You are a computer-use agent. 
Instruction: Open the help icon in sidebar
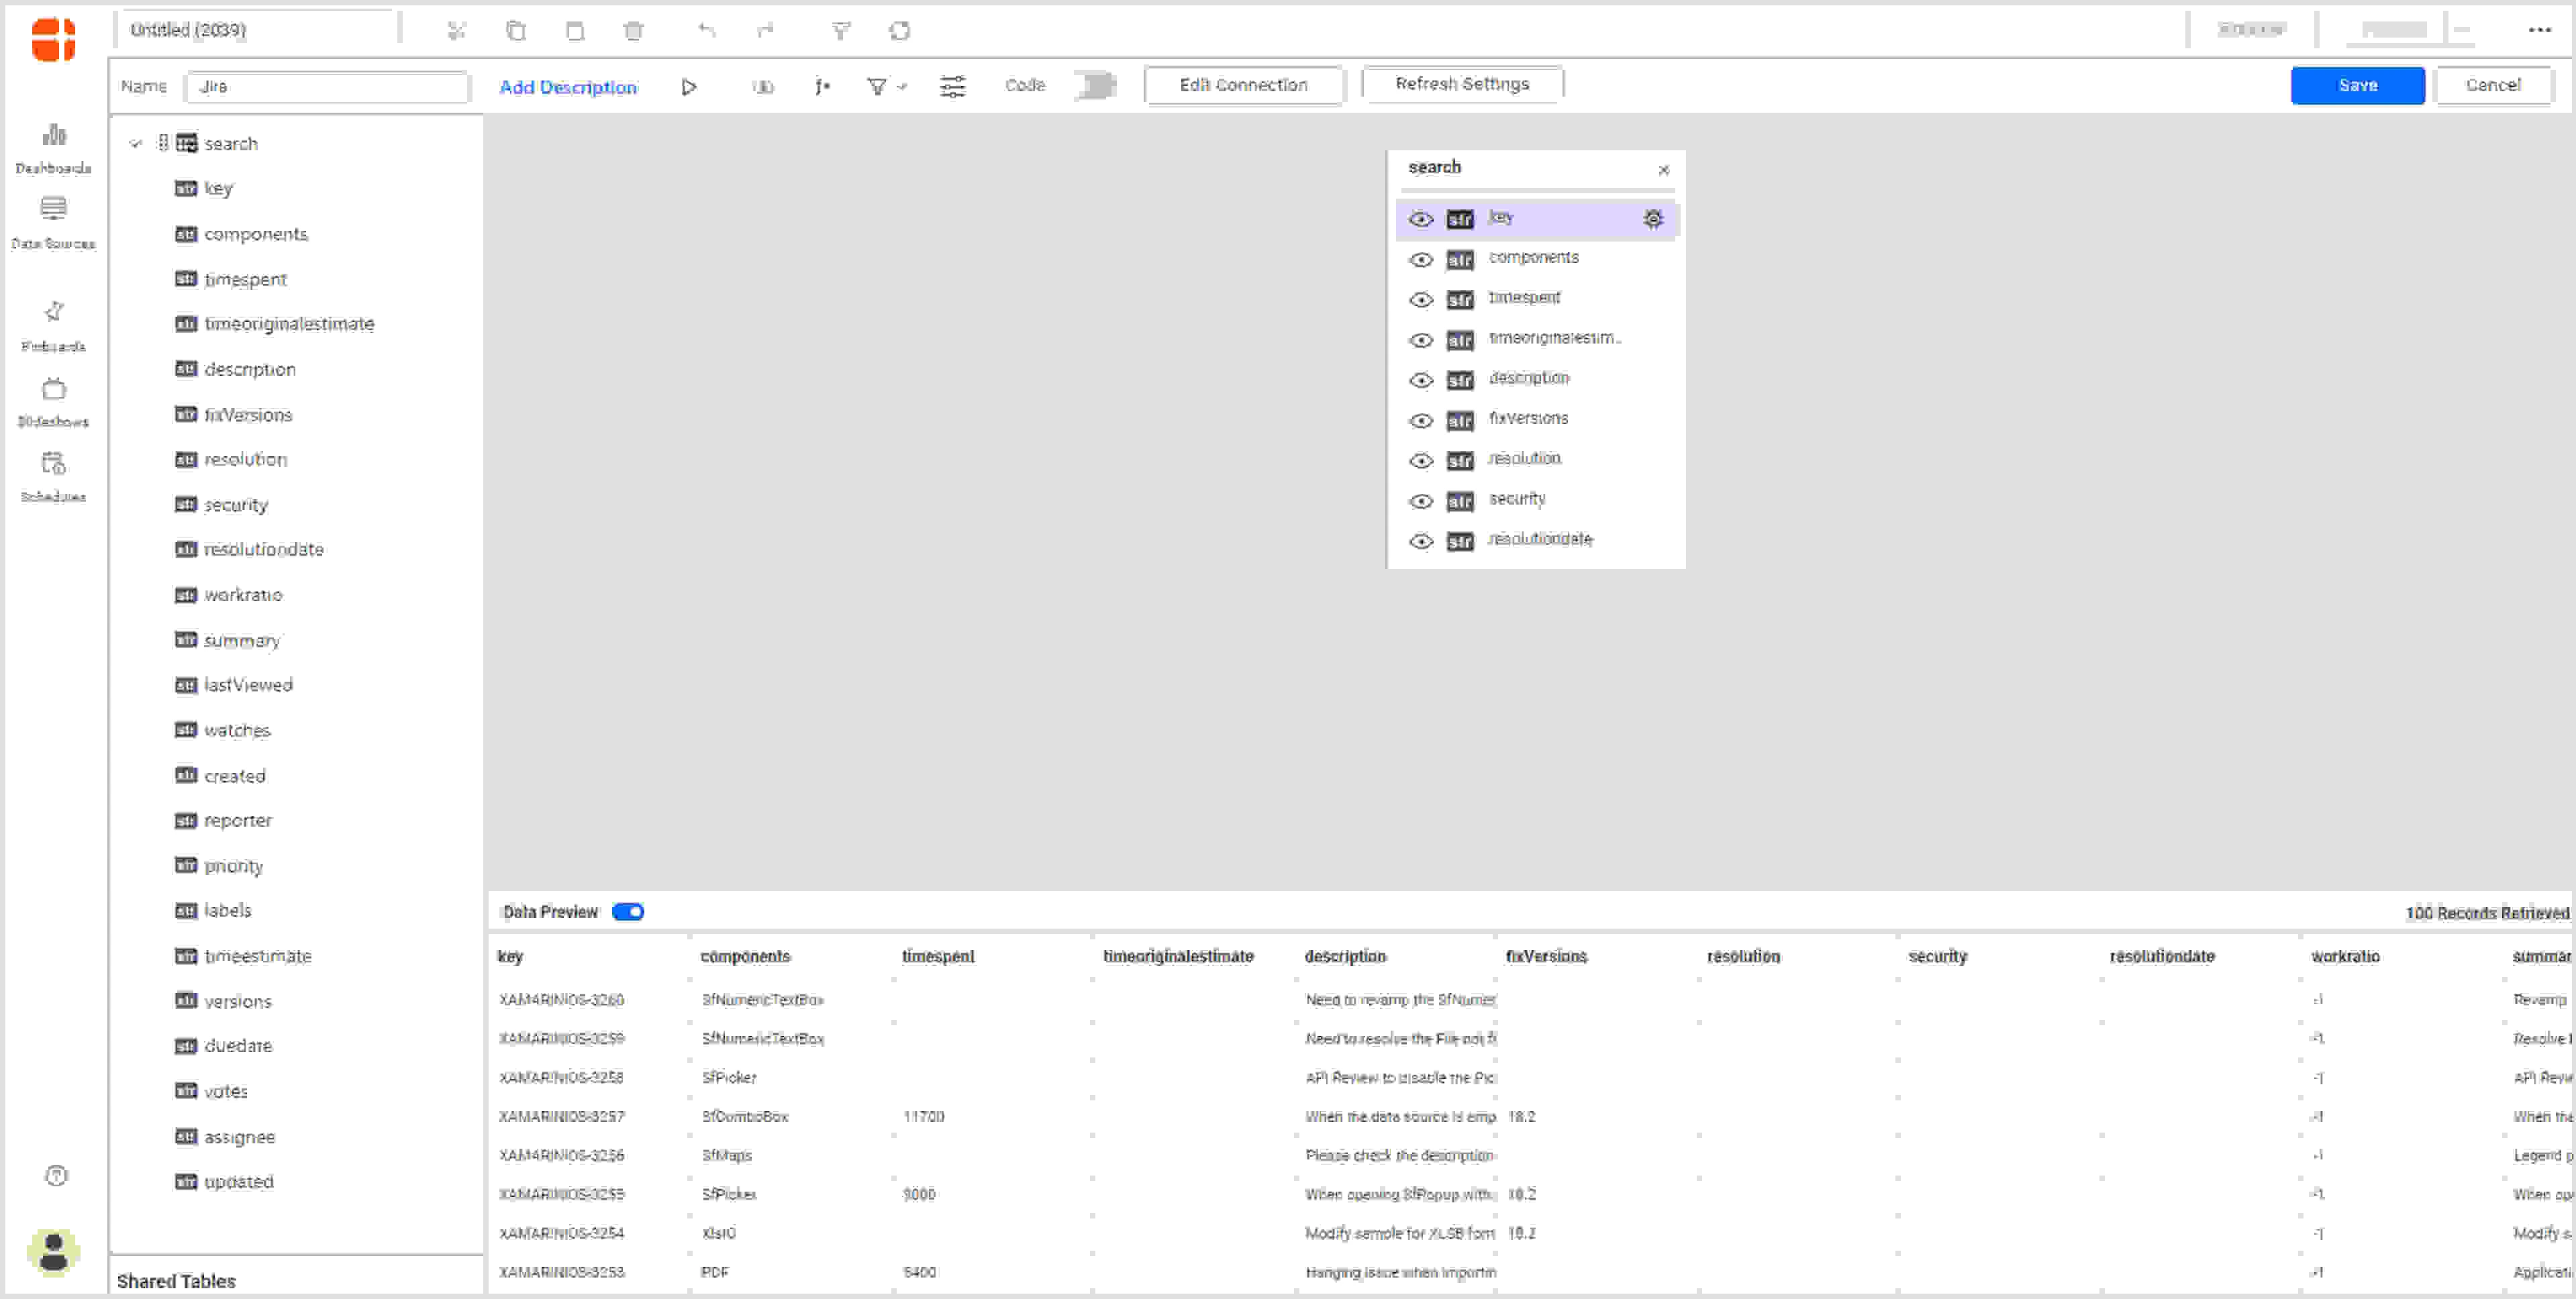pos(56,1175)
